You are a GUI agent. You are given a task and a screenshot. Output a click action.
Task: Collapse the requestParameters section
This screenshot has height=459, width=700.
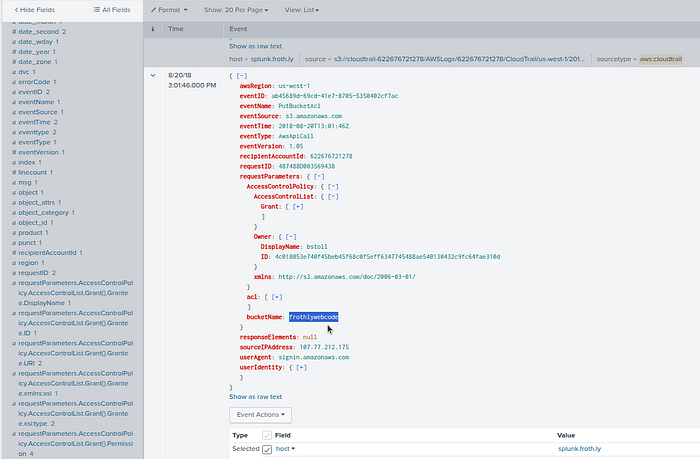click(319, 176)
